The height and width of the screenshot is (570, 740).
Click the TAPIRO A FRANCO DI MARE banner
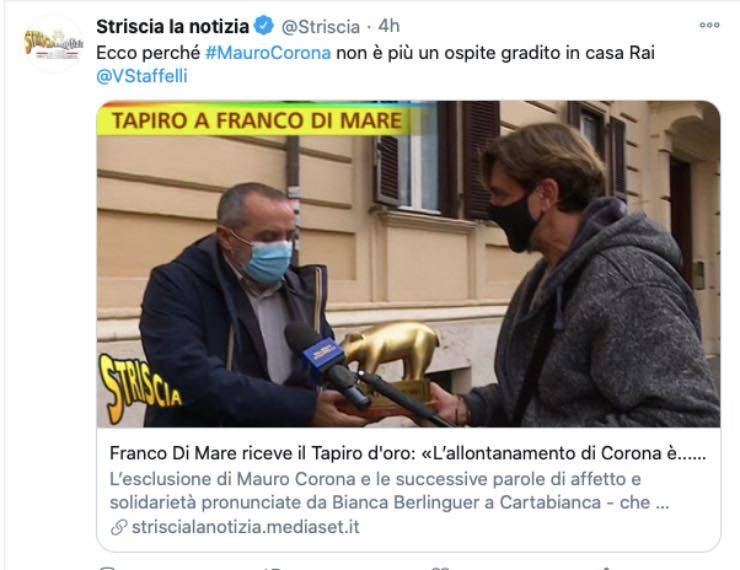[x=255, y=120]
